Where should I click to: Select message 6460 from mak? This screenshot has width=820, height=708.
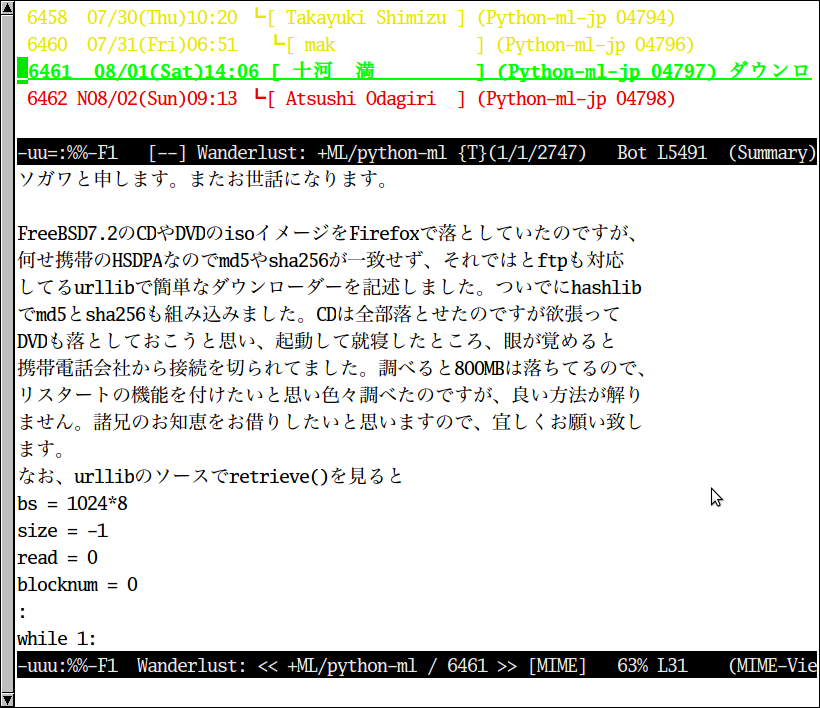(360, 45)
